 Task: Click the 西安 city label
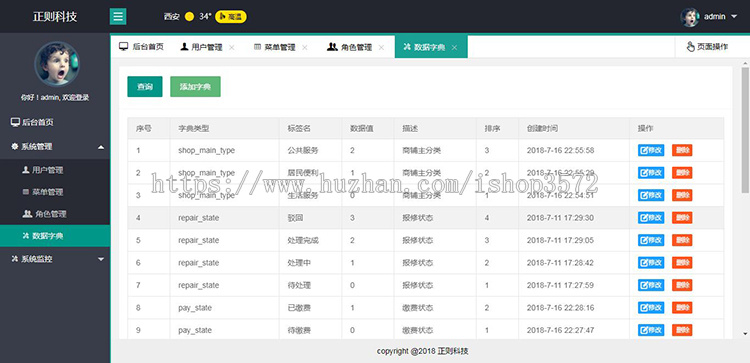[x=172, y=17]
